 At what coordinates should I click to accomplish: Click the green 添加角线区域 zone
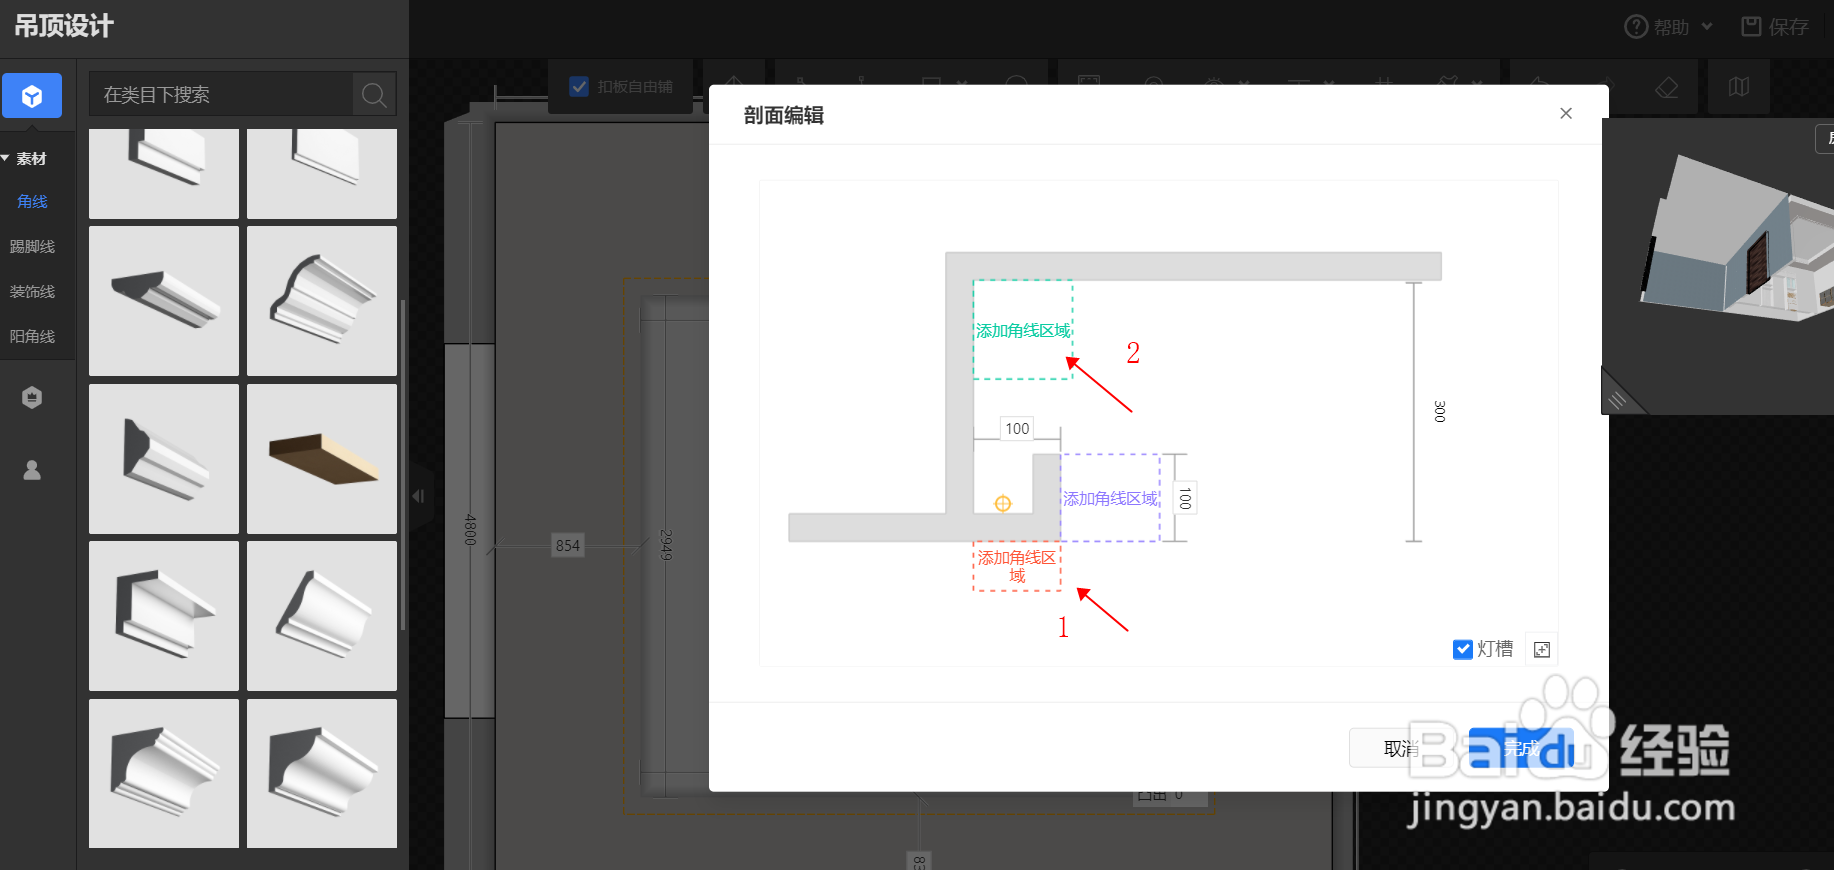pos(1023,330)
